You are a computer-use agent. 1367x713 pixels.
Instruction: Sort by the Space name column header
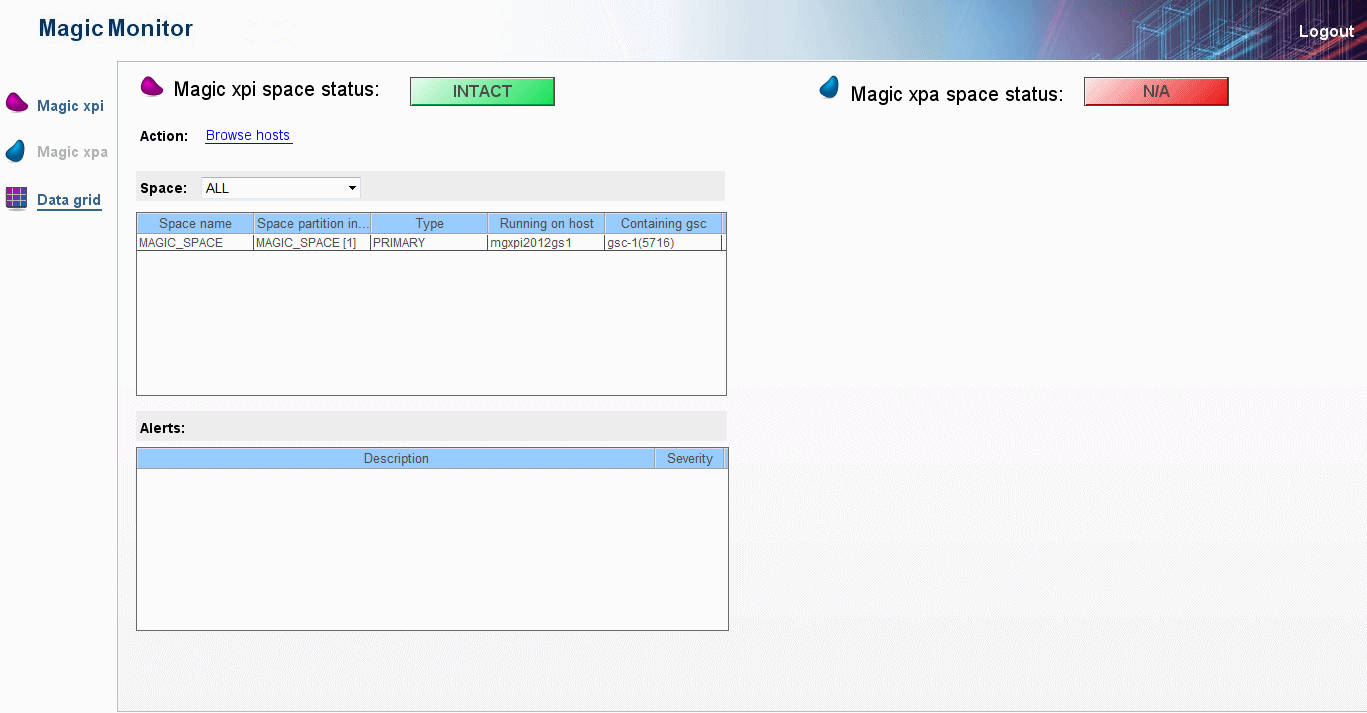click(195, 223)
